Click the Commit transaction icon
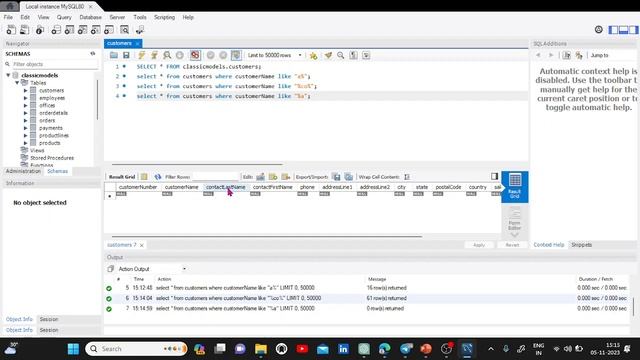The width and height of the screenshot is (640, 360). point(211,55)
